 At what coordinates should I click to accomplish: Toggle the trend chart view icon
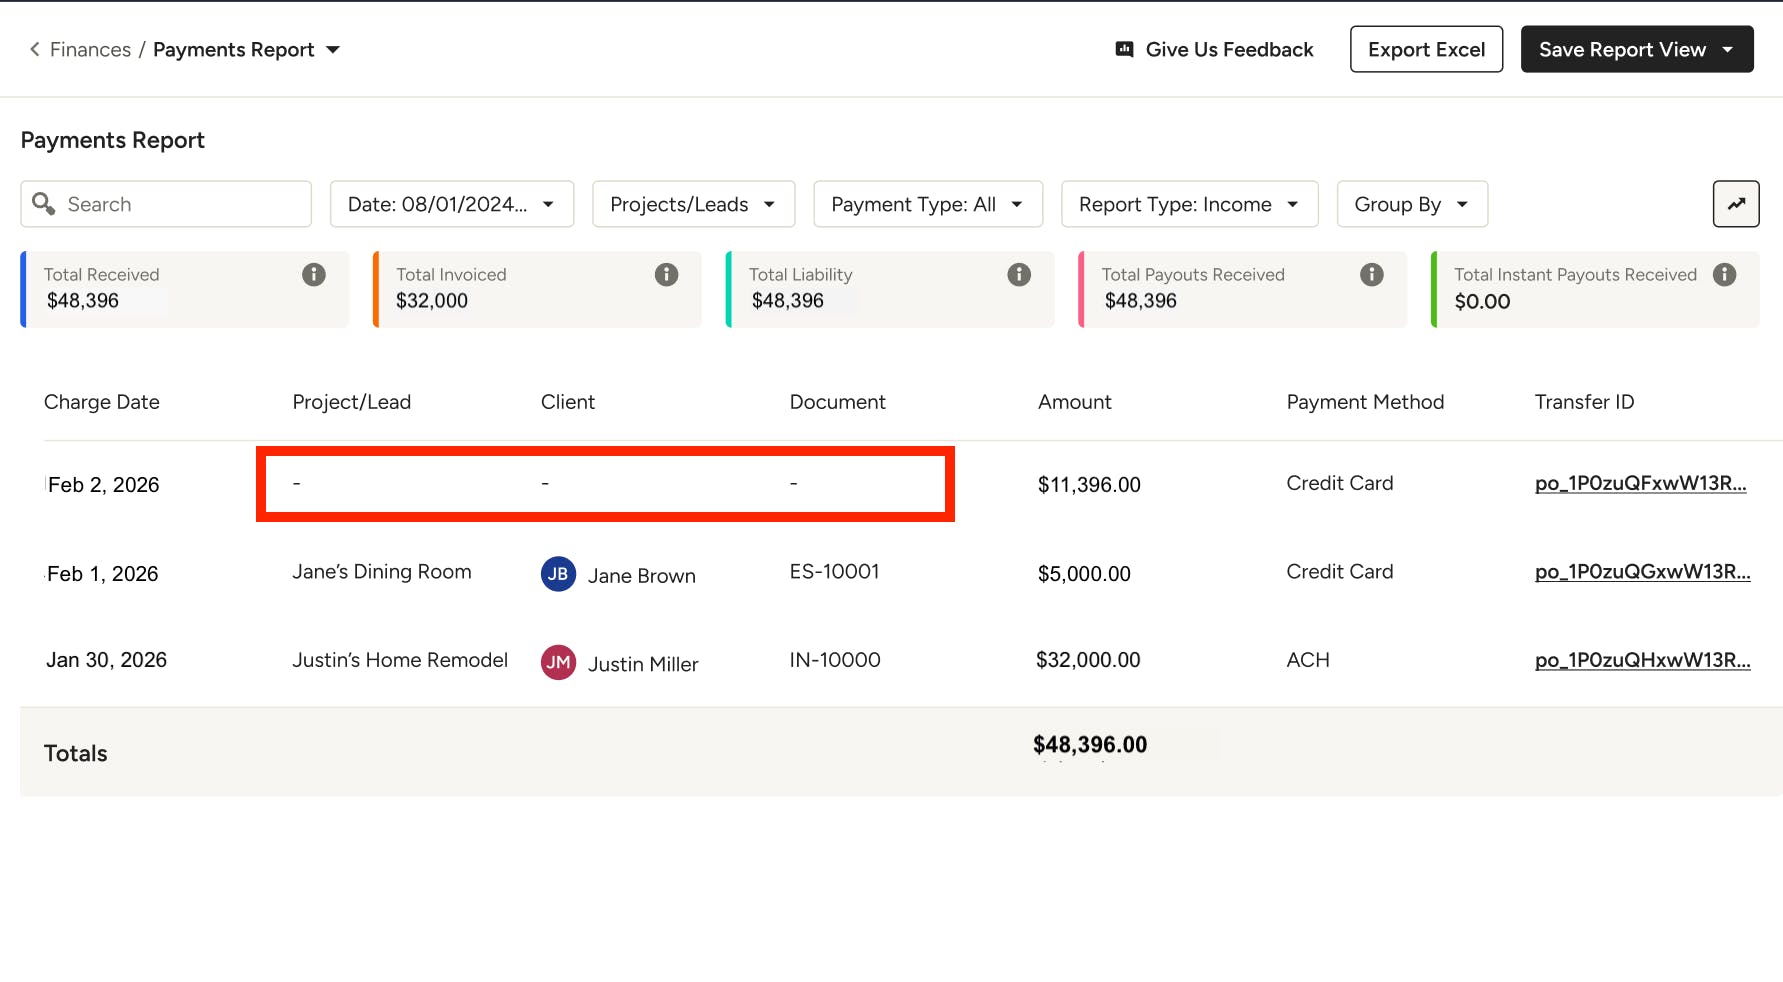click(x=1736, y=204)
